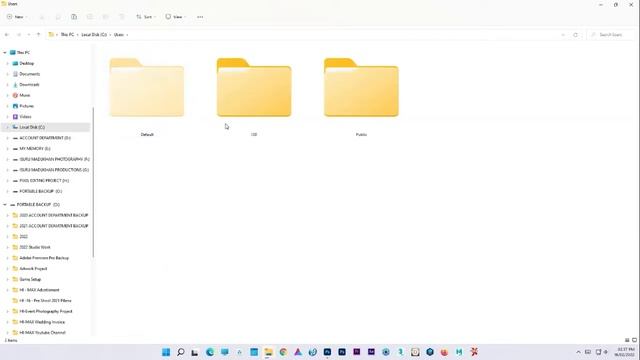
Task: Switch to large thumbnails view icon in status bar
Action: (634, 340)
